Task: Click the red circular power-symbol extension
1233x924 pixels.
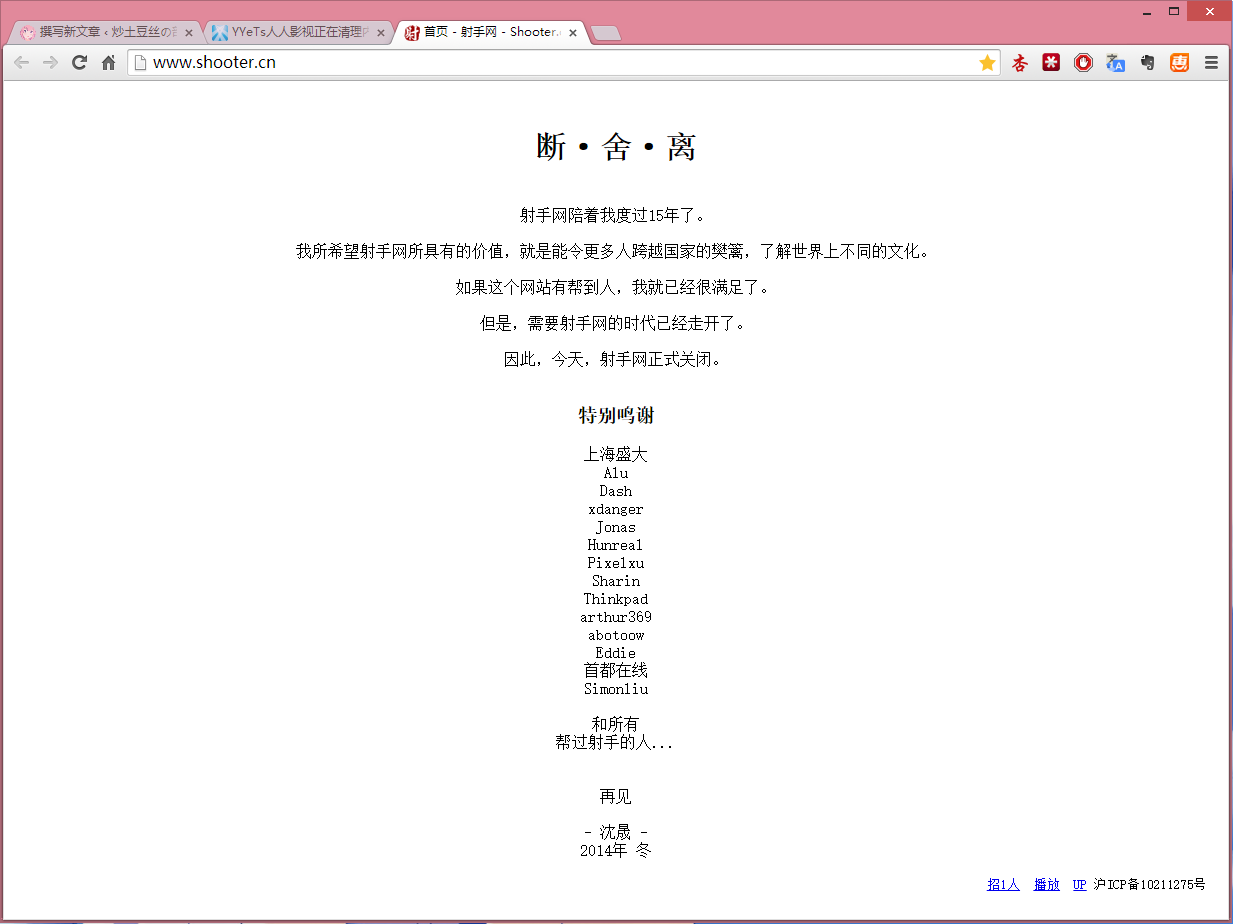Action: pos(1083,63)
